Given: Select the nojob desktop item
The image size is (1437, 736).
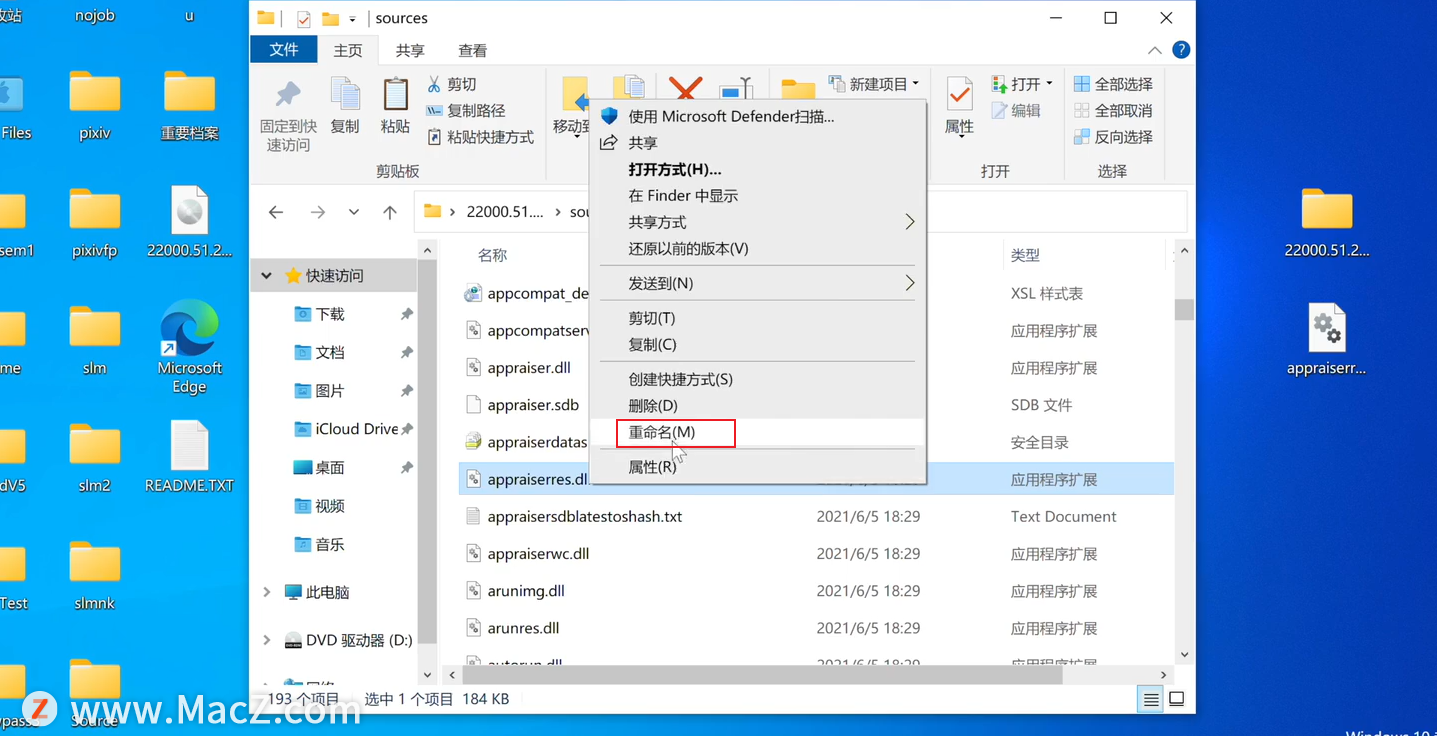Looking at the screenshot, I should pos(95,16).
